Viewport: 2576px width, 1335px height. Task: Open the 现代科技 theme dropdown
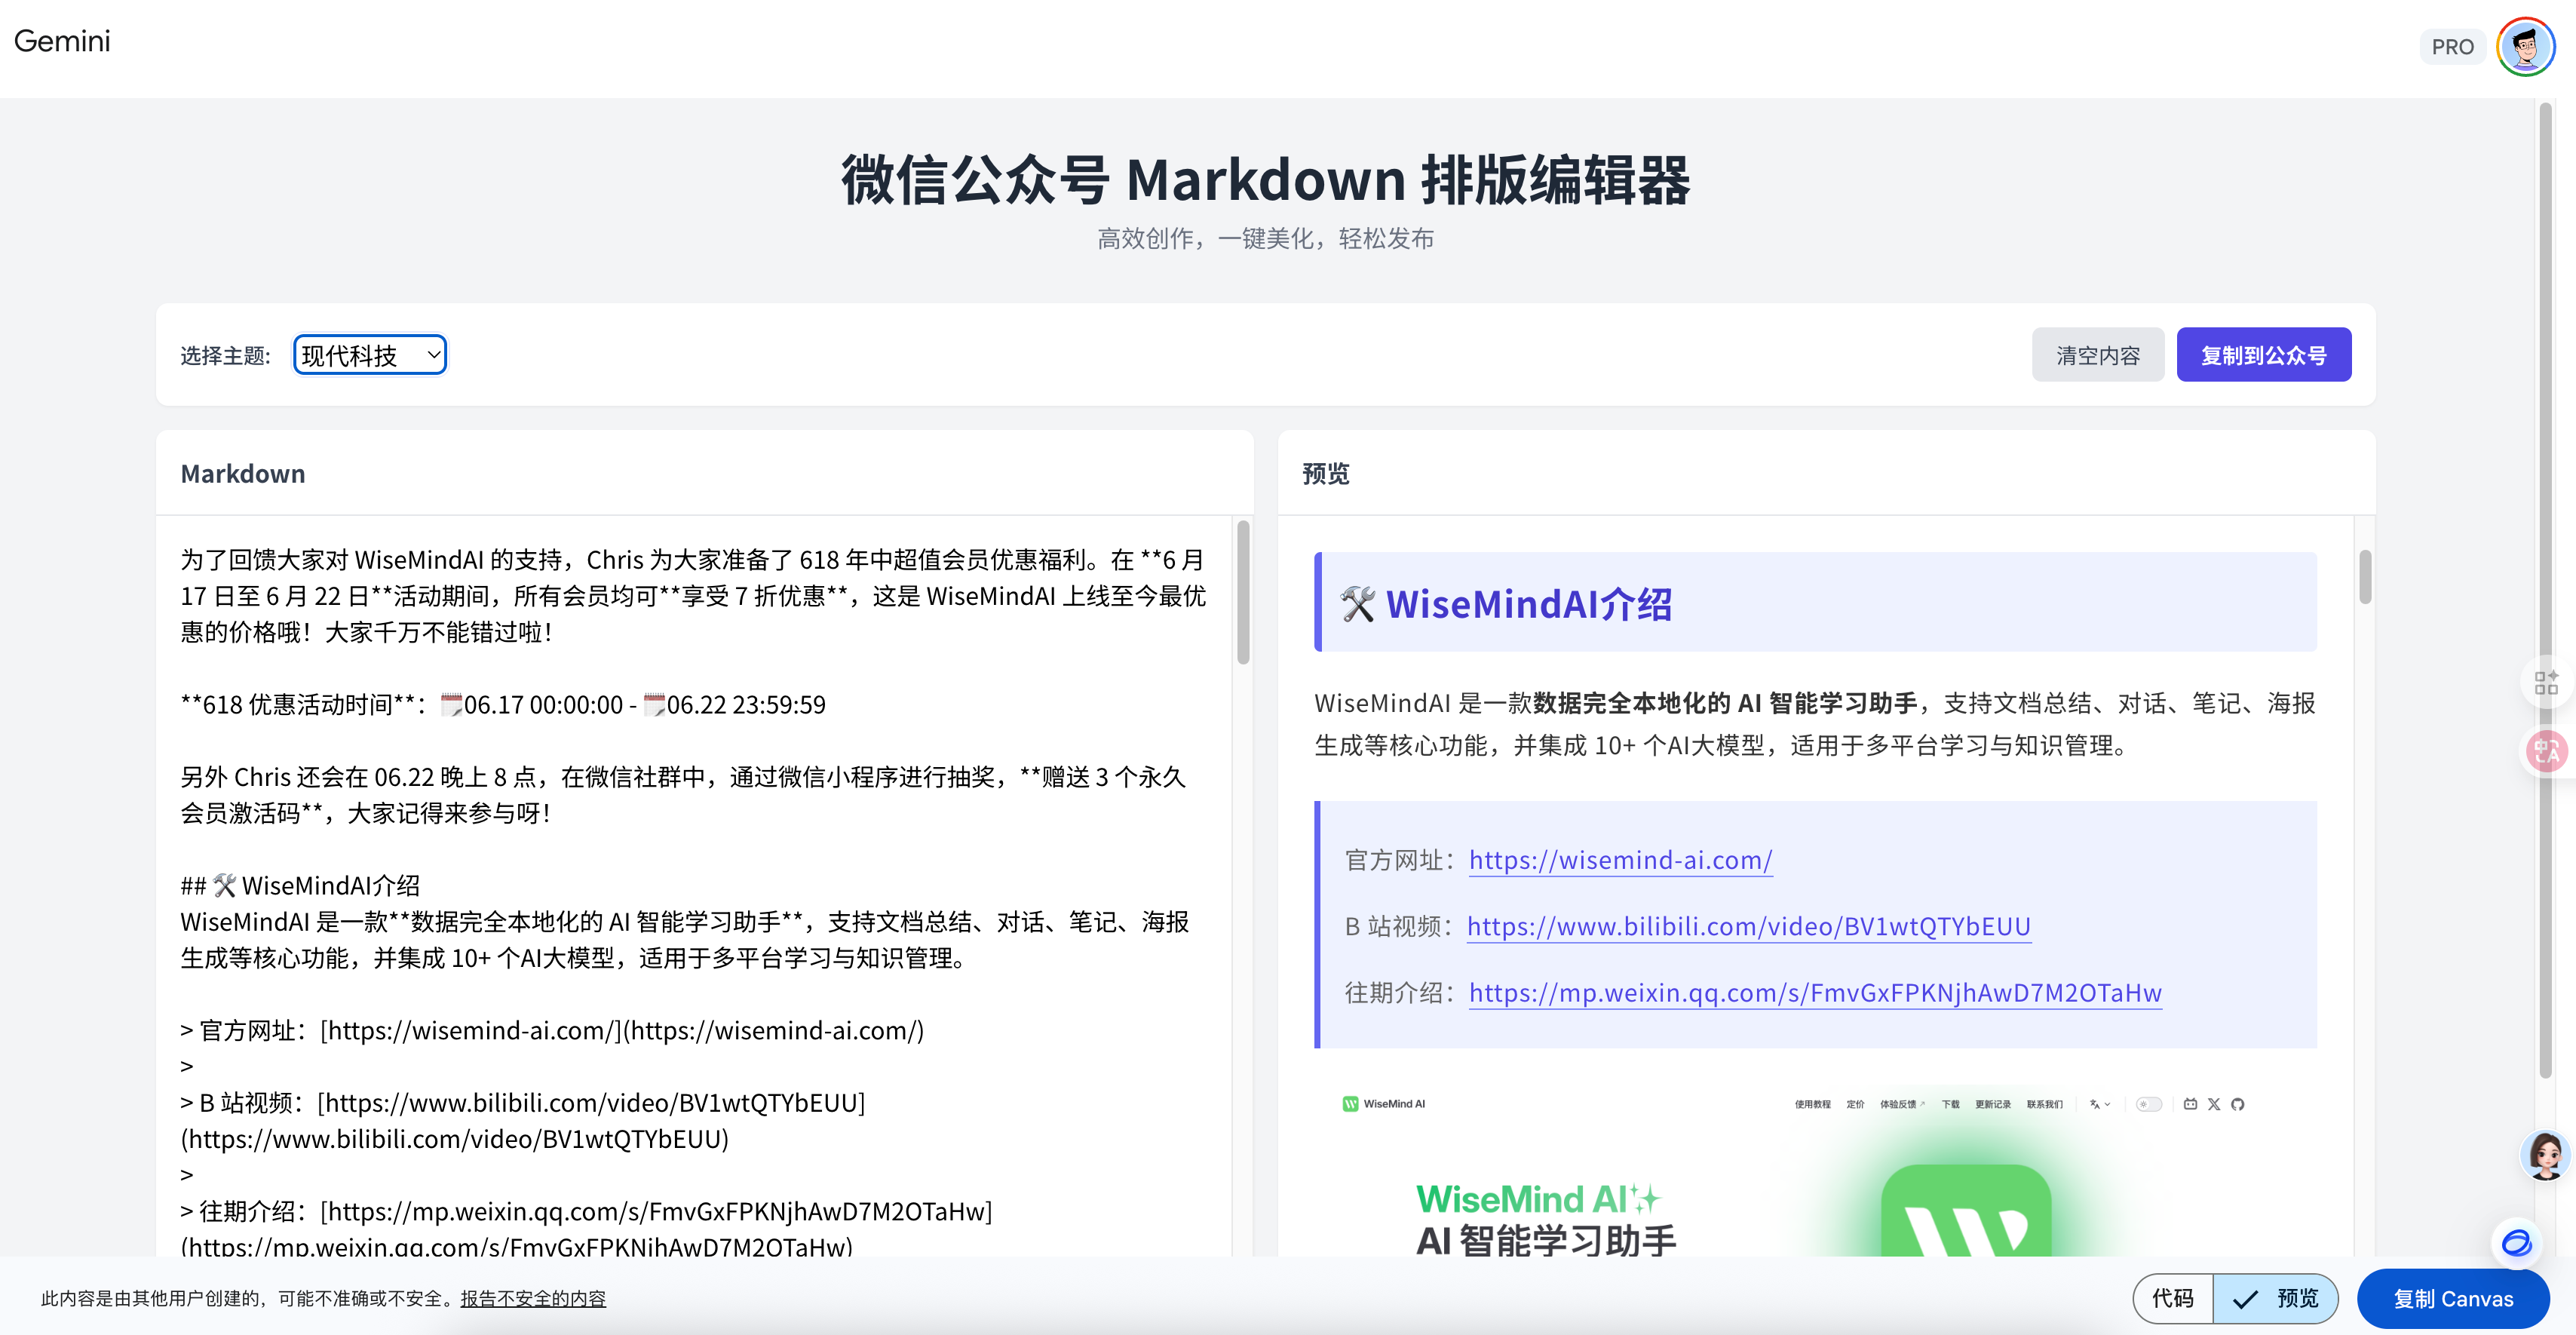coord(370,355)
